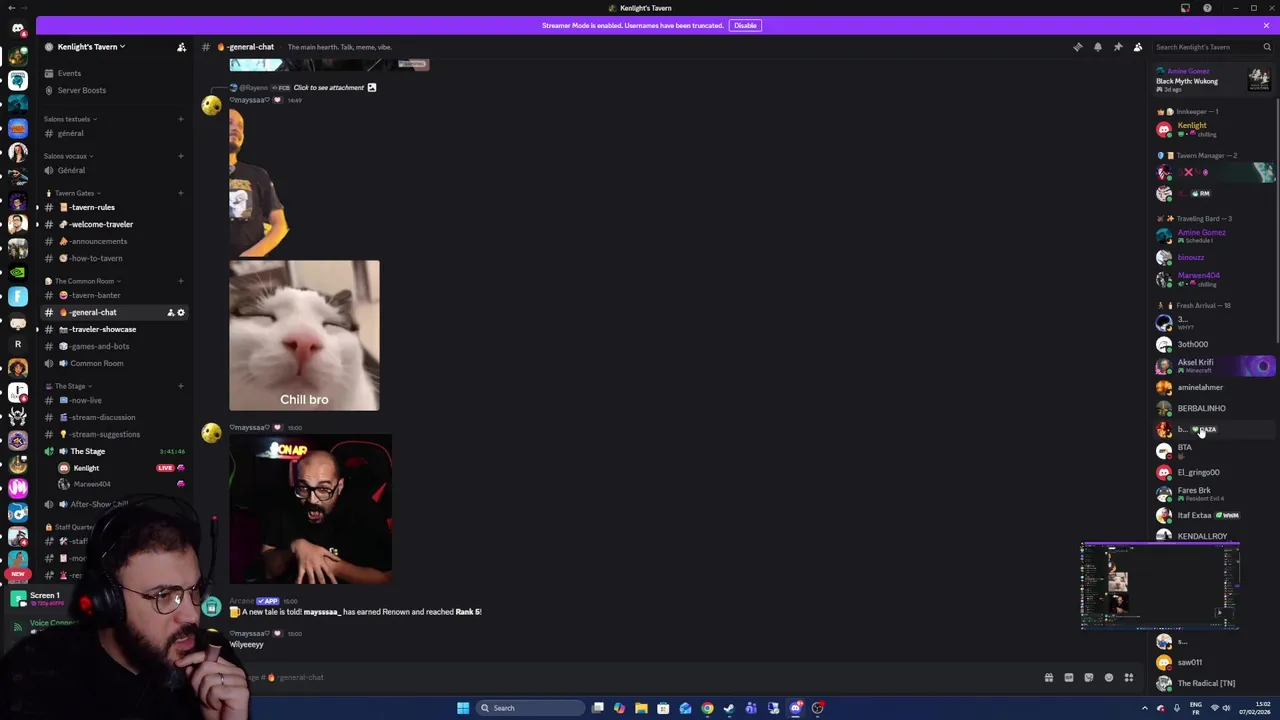This screenshot has width=1280, height=720.
Task: Collapse The Common Room category
Action: coord(85,281)
